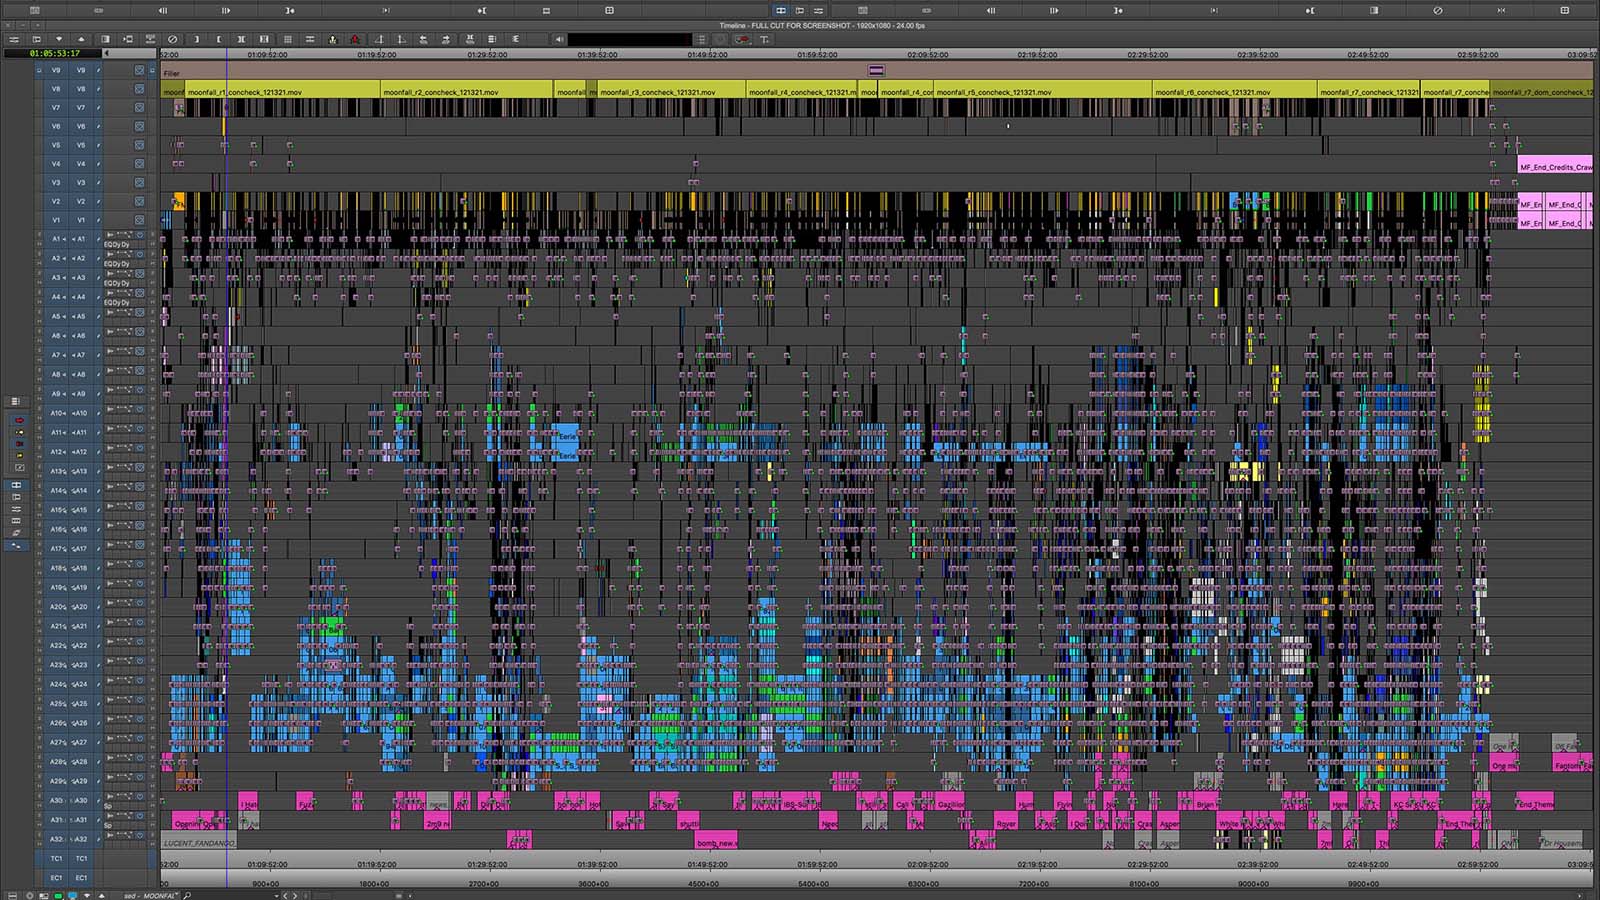Click the highlighted link-selection icon at the palette bottom
This screenshot has width=1600, height=900.
[16, 546]
